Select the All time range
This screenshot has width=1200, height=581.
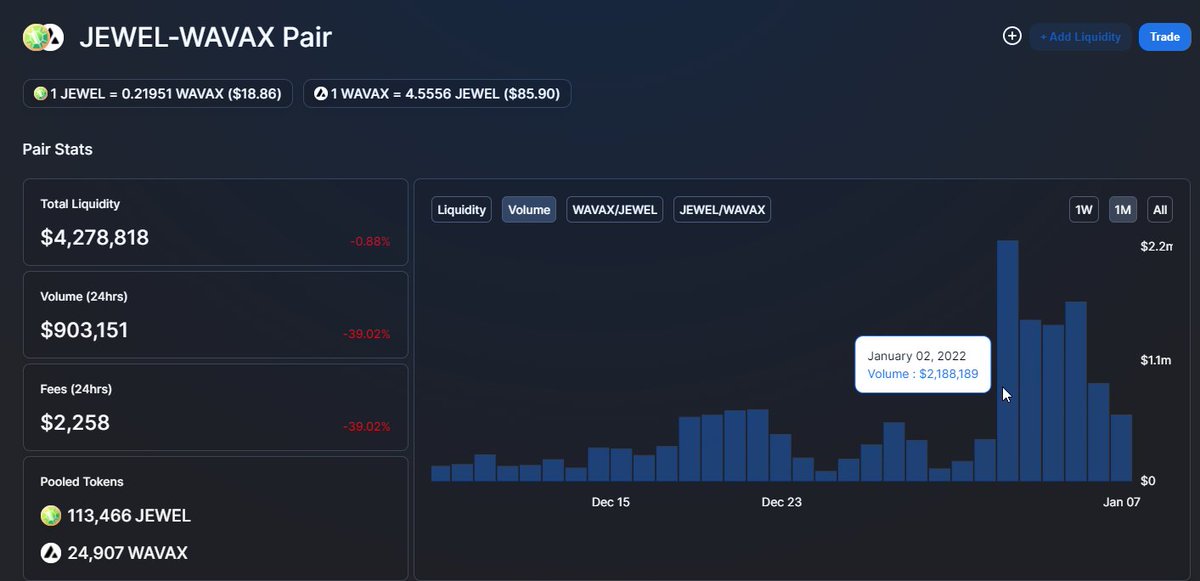click(x=1159, y=209)
